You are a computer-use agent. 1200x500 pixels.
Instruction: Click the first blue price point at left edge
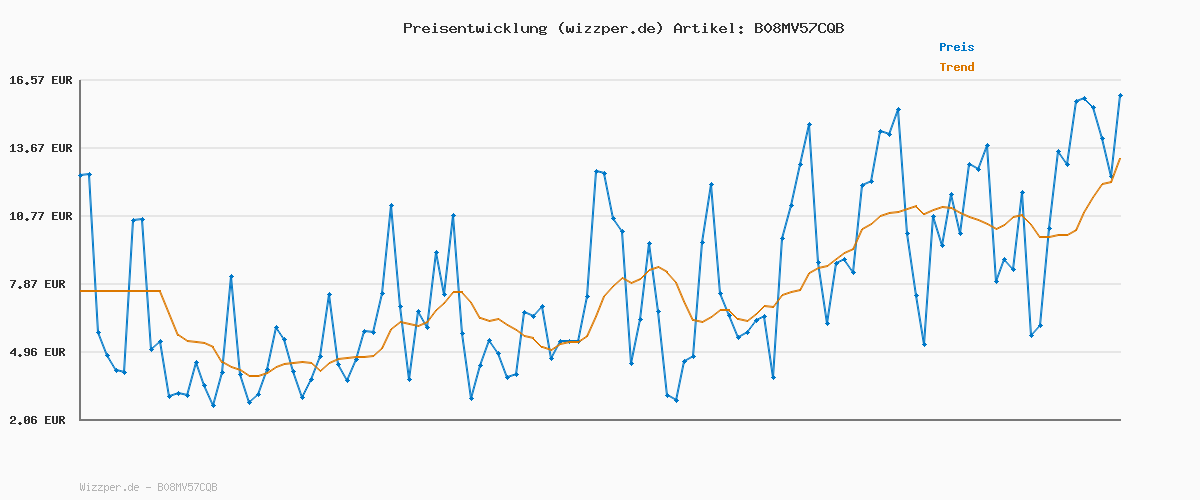[x=81, y=175]
